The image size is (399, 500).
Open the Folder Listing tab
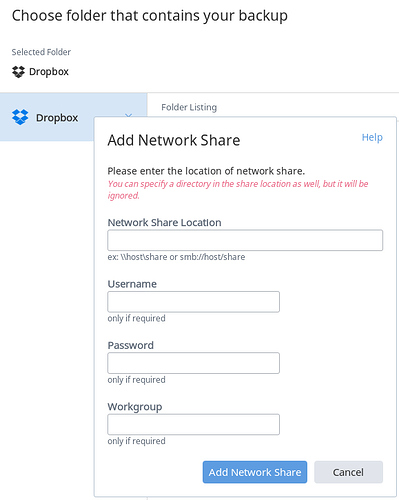pyautogui.click(x=189, y=107)
